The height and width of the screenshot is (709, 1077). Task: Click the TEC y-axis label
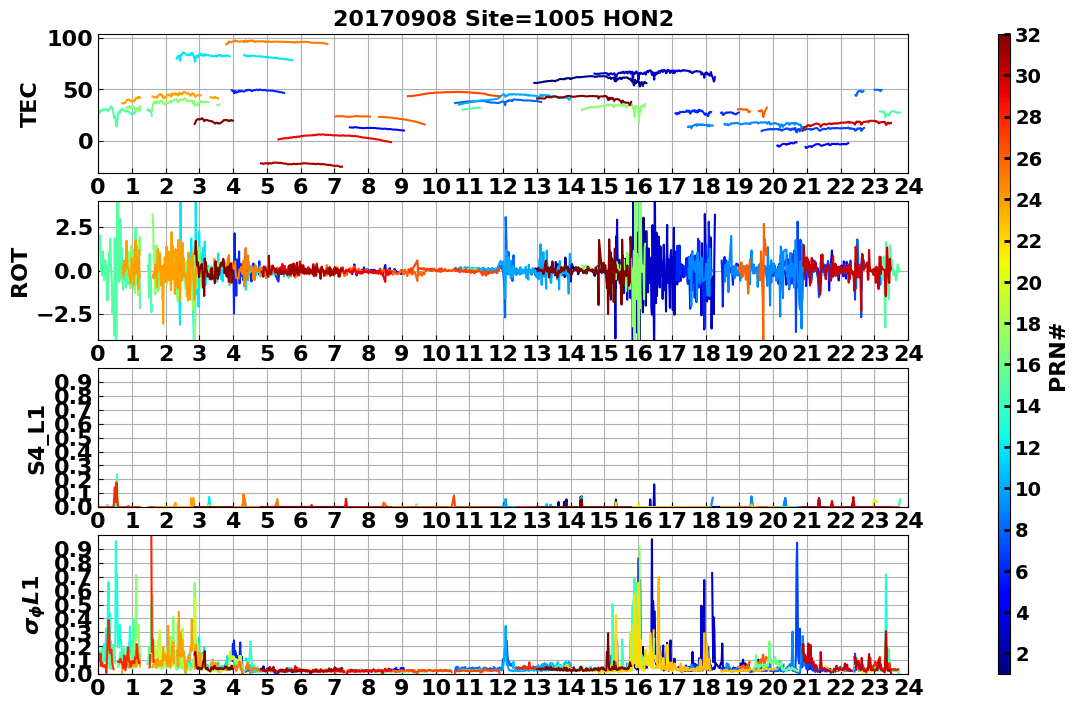27,104
